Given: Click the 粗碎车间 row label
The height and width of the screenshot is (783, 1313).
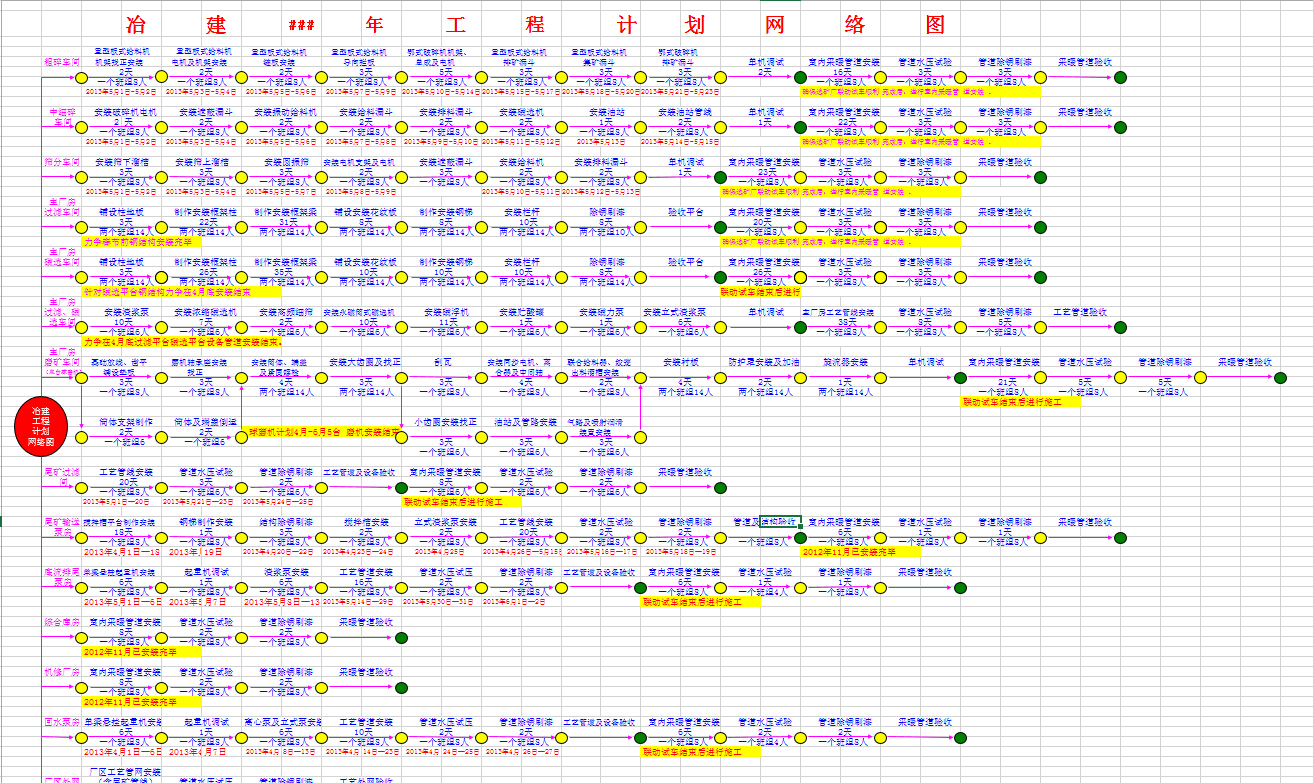Looking at the screenshot, I should tap(61, 62).
